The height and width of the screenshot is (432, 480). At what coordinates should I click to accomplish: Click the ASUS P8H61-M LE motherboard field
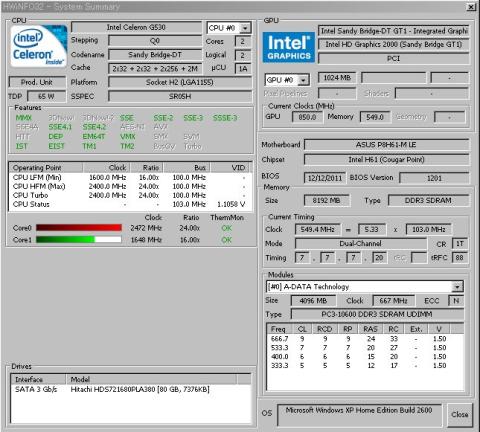click(x=387, y=145)
